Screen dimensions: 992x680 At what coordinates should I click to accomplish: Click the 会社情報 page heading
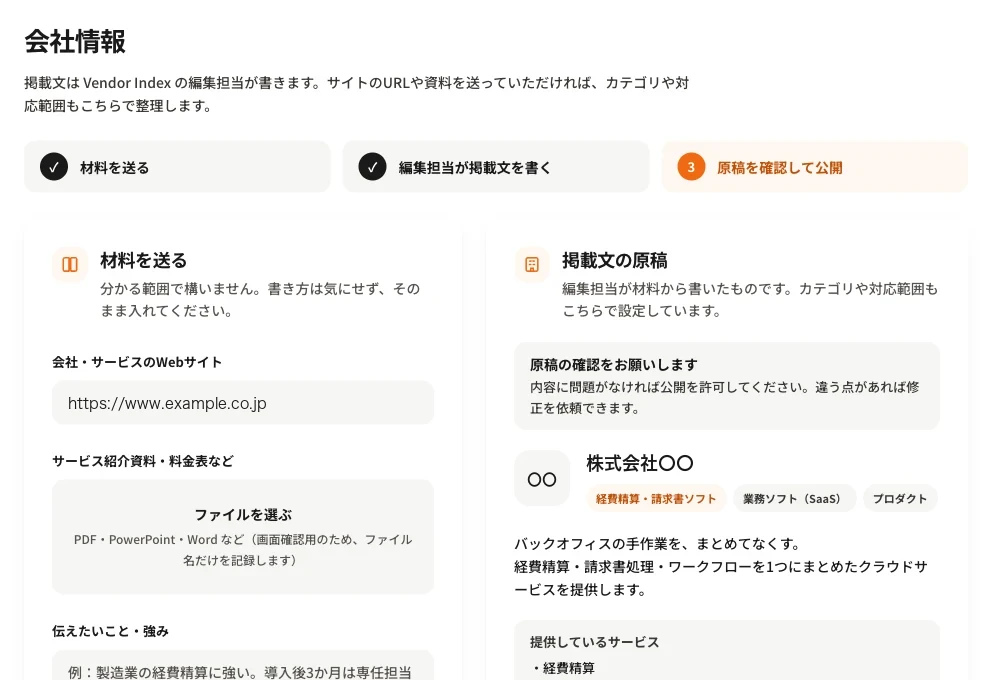(x=75, y=42)
